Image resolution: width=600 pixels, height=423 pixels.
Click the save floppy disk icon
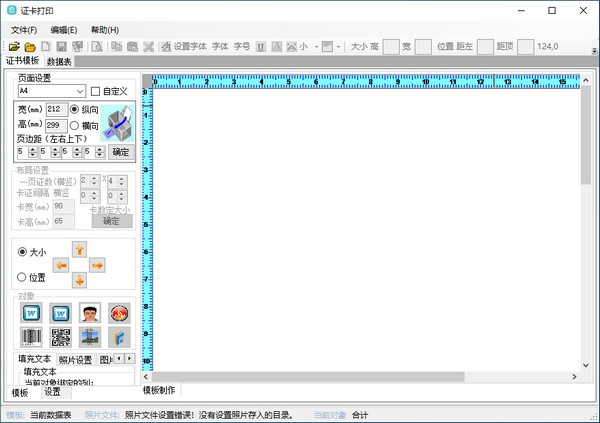61,47
